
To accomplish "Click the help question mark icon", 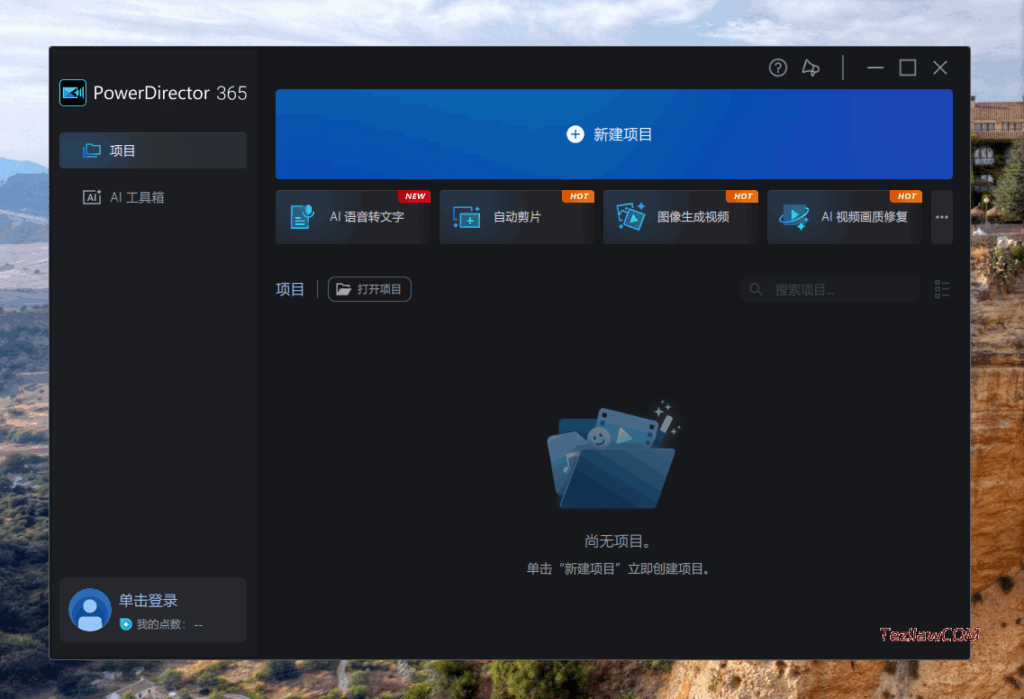I will pos(778,68).
